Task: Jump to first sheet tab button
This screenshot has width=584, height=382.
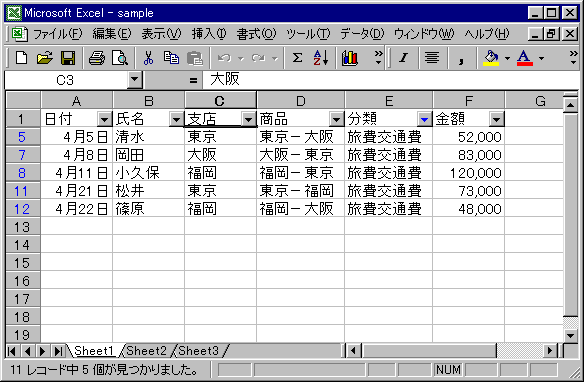Action: click(x=12, y=351)
